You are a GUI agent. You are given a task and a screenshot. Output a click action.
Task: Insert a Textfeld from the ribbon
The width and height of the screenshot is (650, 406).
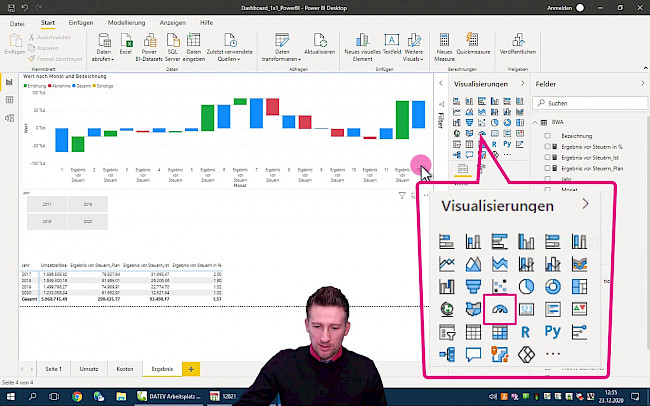coord(391,45)
